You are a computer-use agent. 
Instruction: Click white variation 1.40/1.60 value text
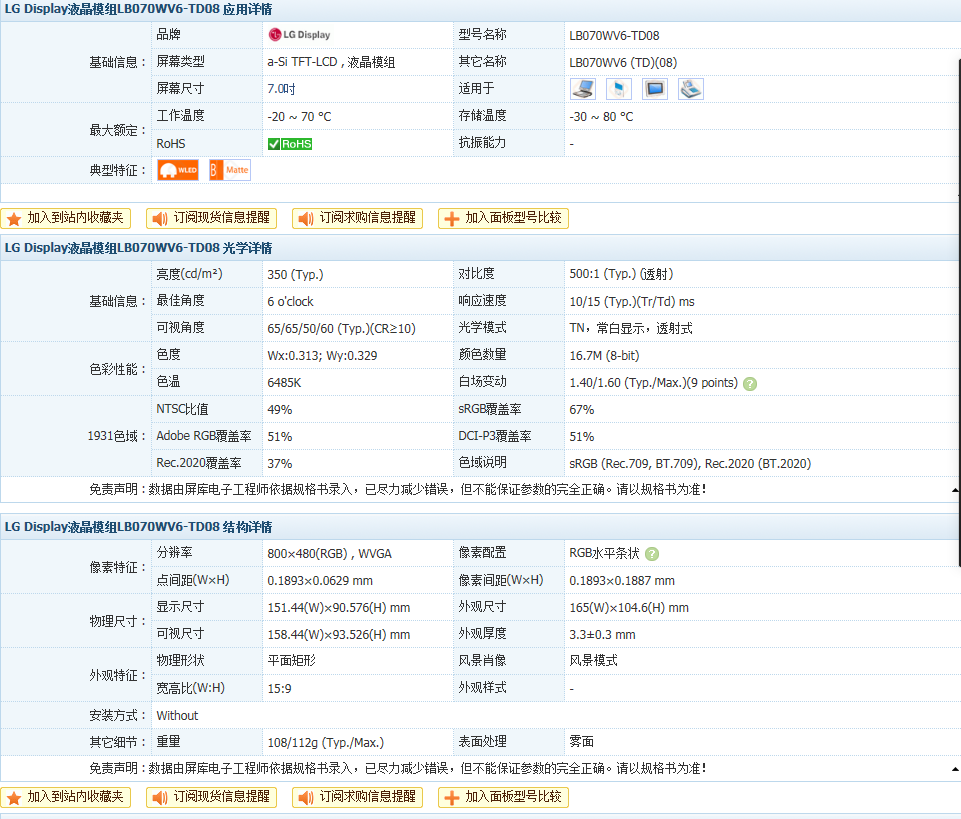click(653, 383)
